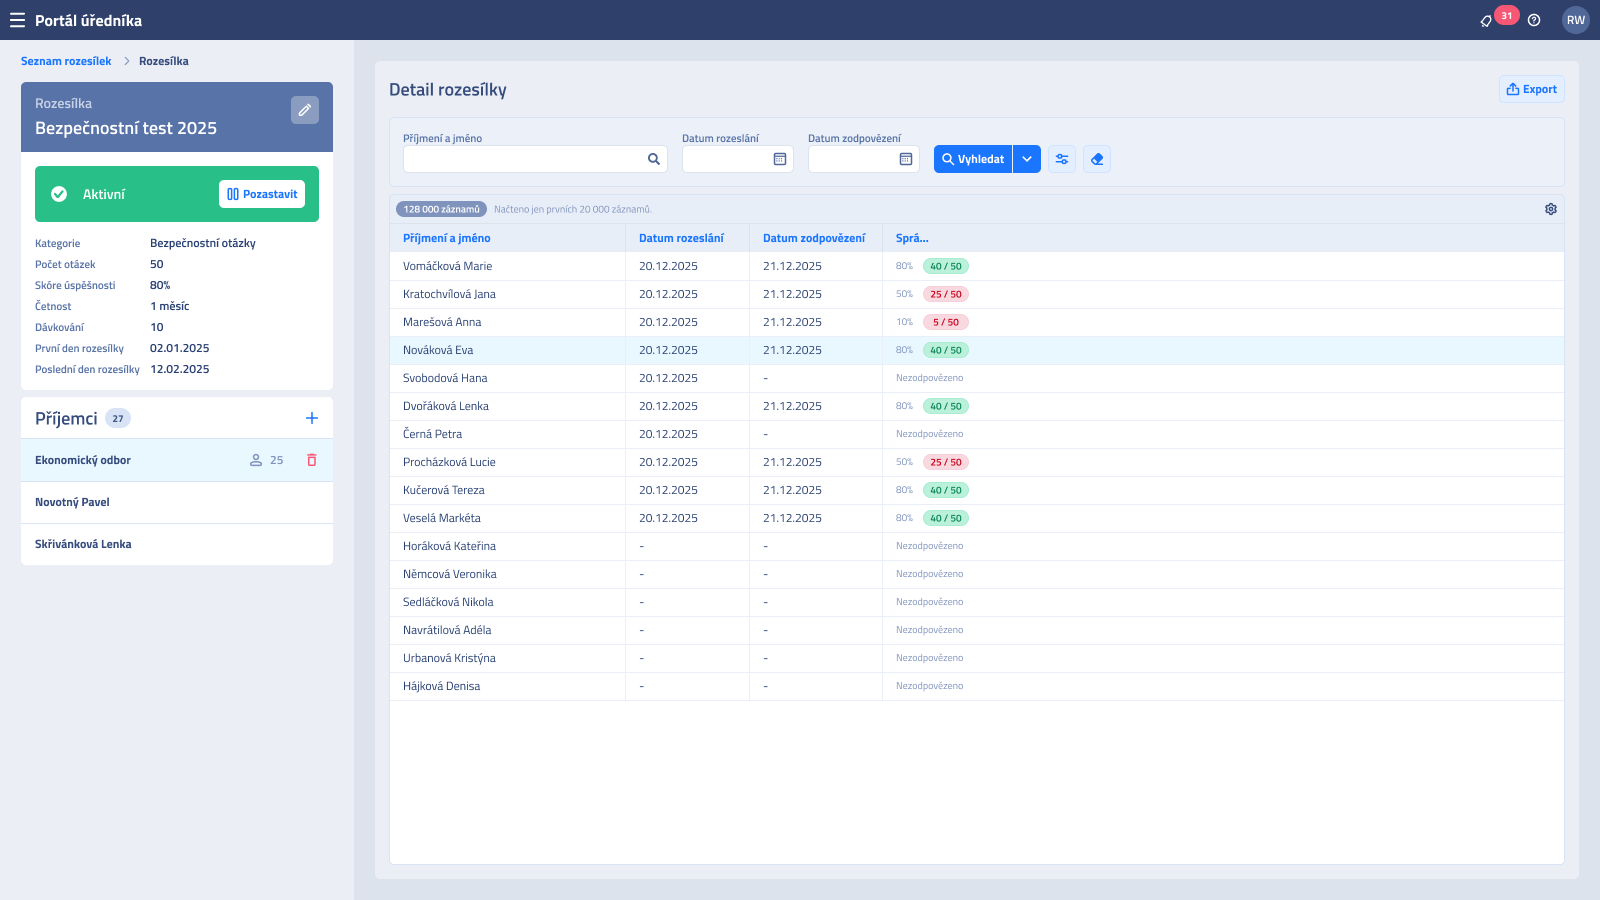Open Datum rozeslání calendar picker
This screenshot has width=1600, height=900.
click(780, 159)
